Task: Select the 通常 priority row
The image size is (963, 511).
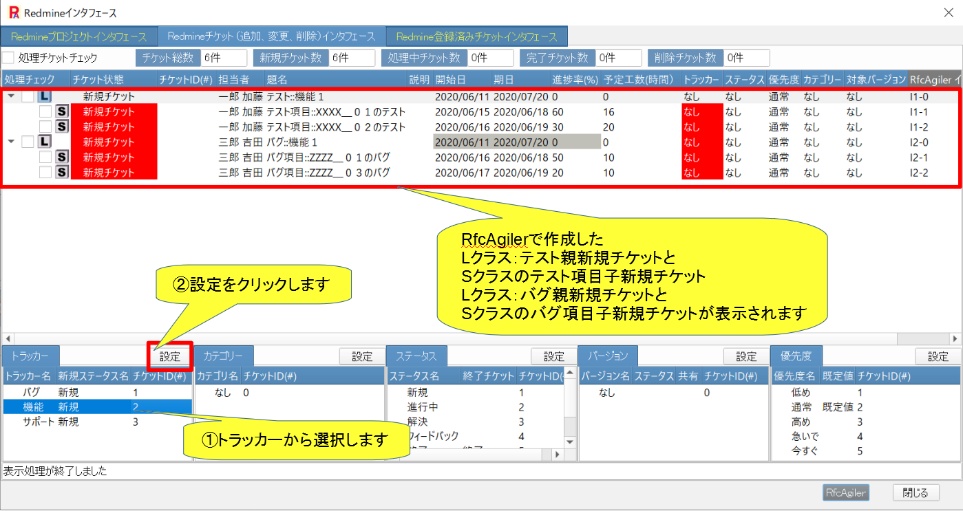Action: pos(866,407)
